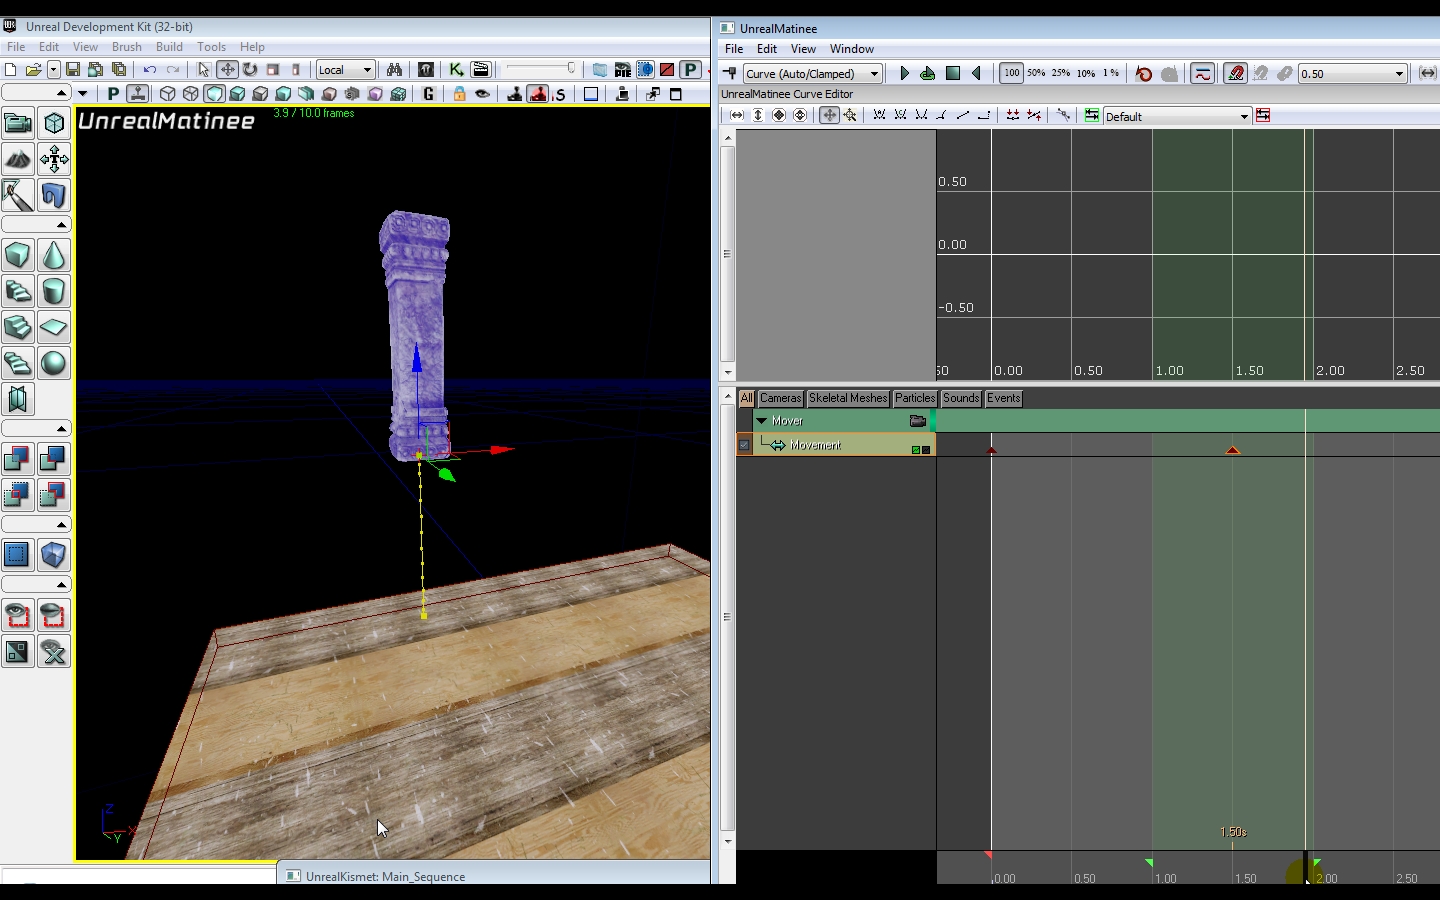Select the keyframe marker at 1.50s
1440x900 pixels.
pyautogui.click(x=1232, y=450)
